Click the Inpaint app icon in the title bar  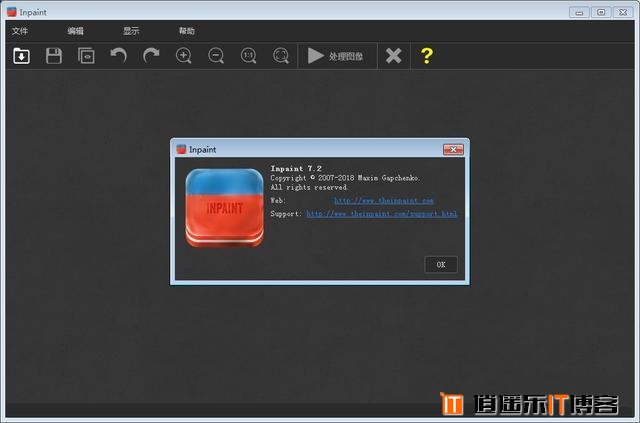point(12,12)
